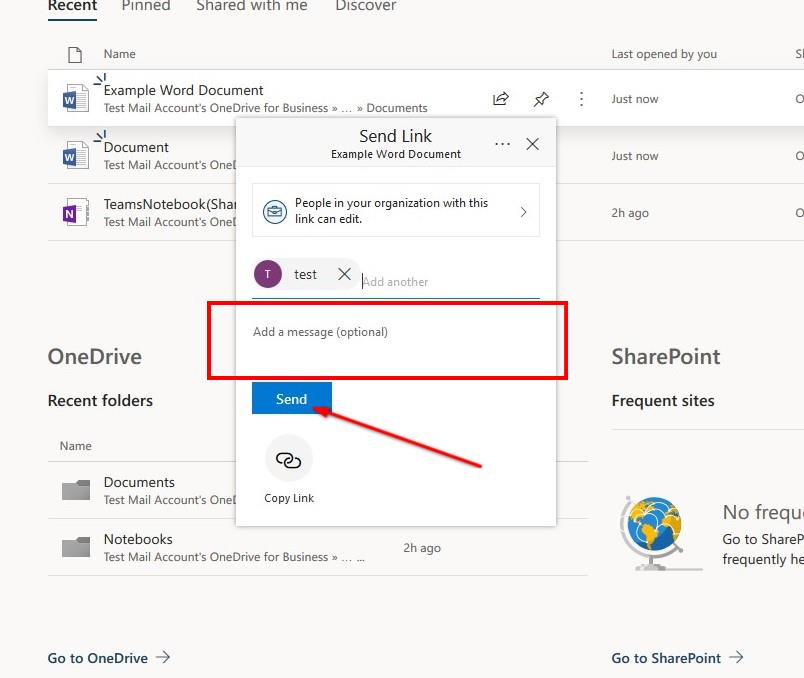Click OneNote icon for TeamsNotebook
Screen dimensions: 804x678
click(75, 212)
